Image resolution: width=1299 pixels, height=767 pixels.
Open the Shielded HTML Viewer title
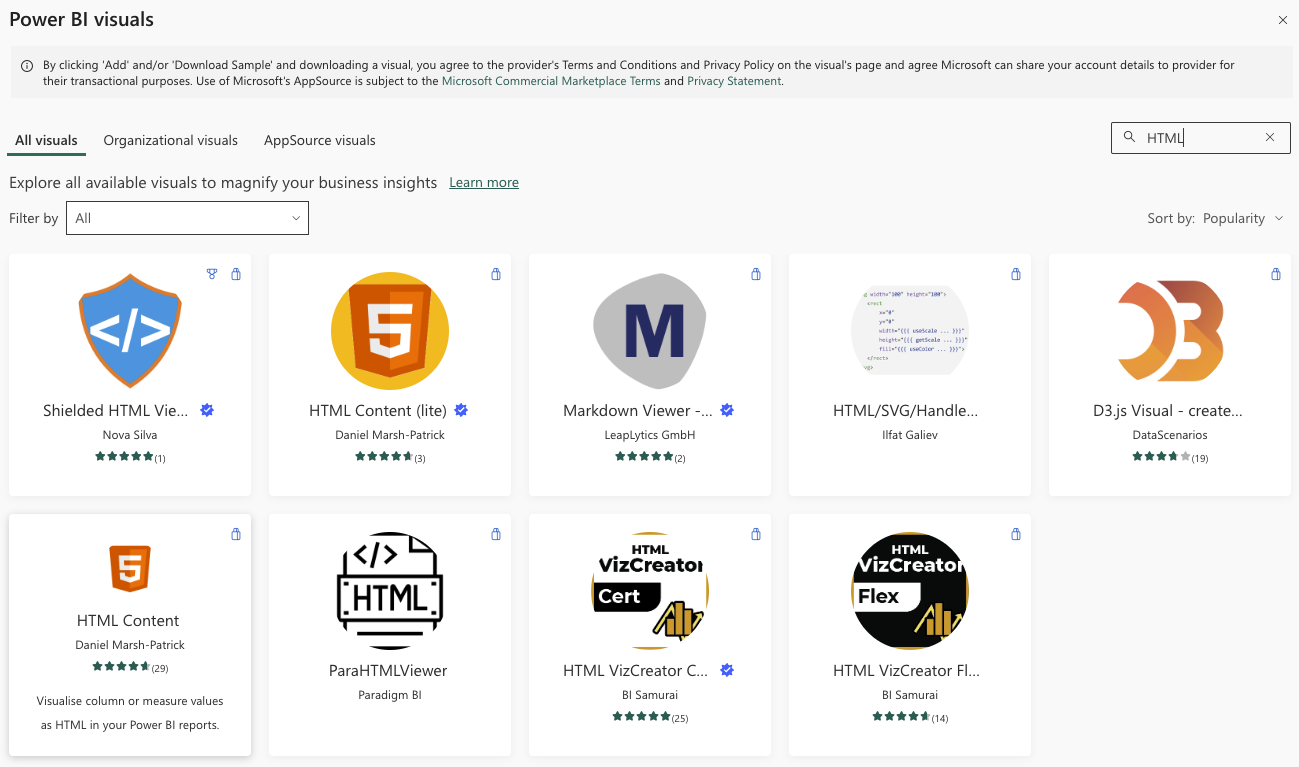click(x=116, y=410)
